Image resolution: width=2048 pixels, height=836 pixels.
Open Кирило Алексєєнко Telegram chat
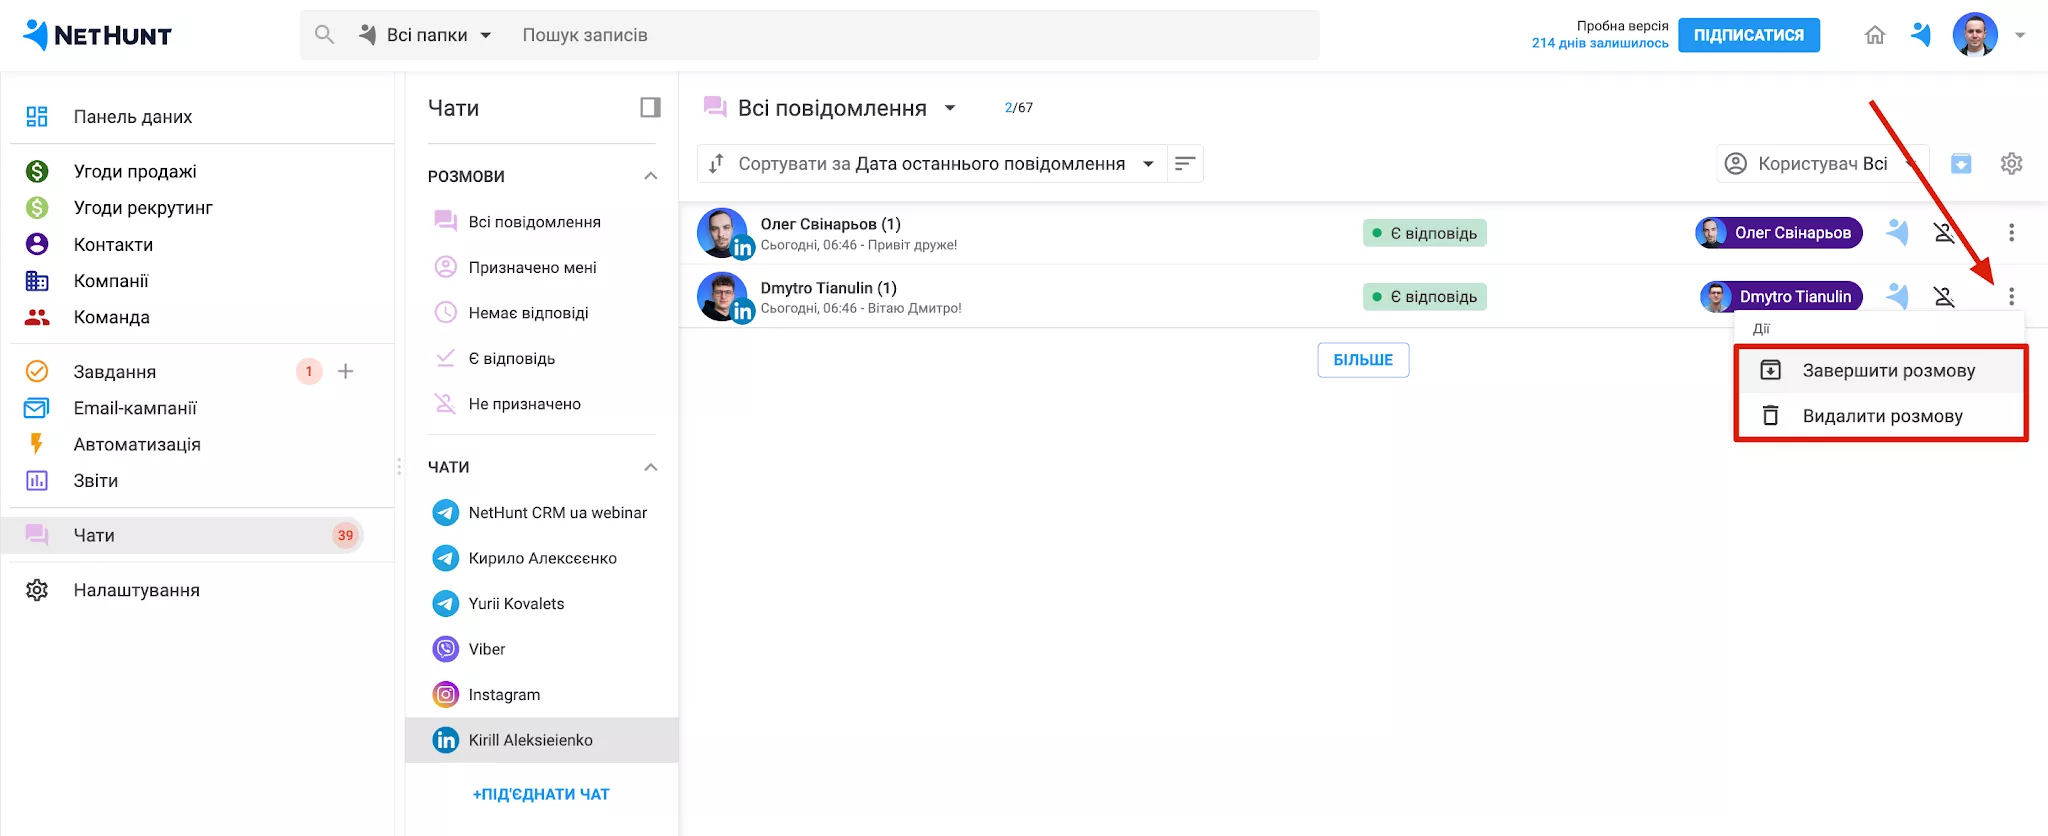tap(541, 558)
